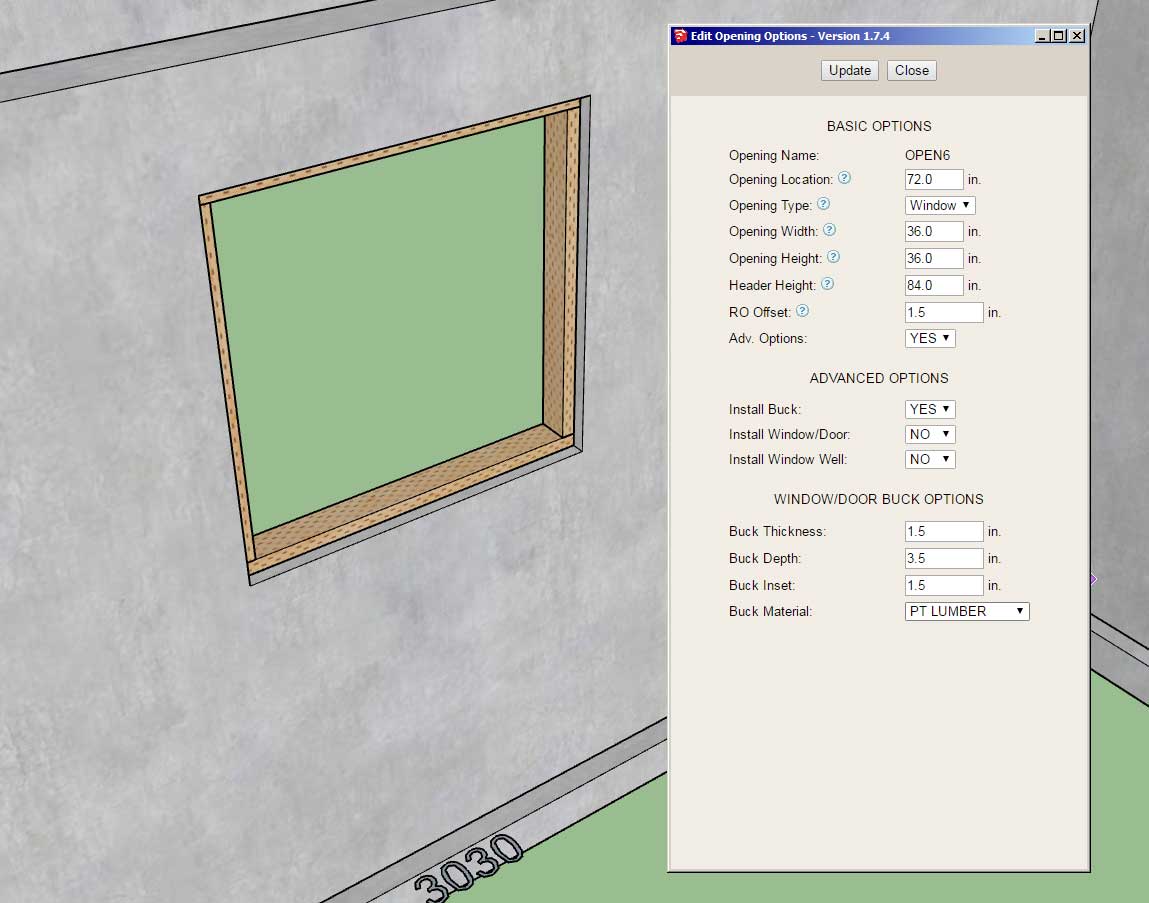Click the help icon beside Opening Width
Screen dimensions: 1149x903
pos(829,230)
